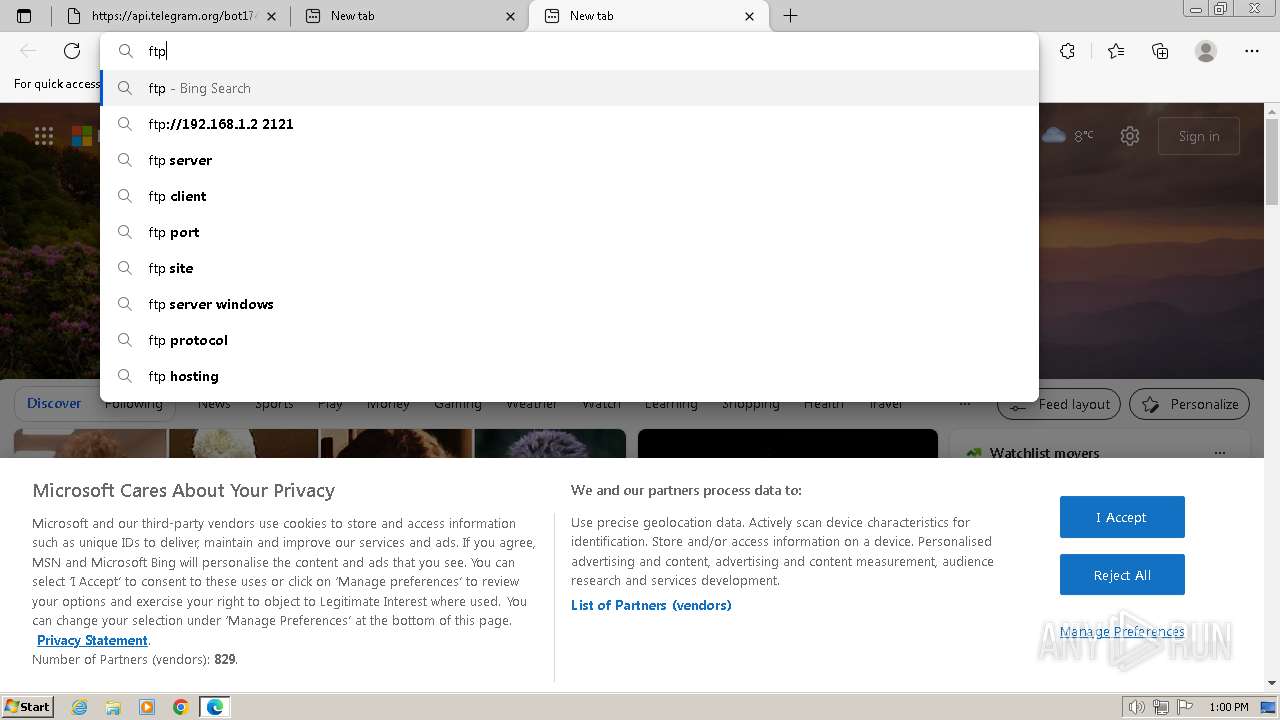1280x720 pixels.
Task: Click Reject All cookie button
Action: (x=1122, y=575)
